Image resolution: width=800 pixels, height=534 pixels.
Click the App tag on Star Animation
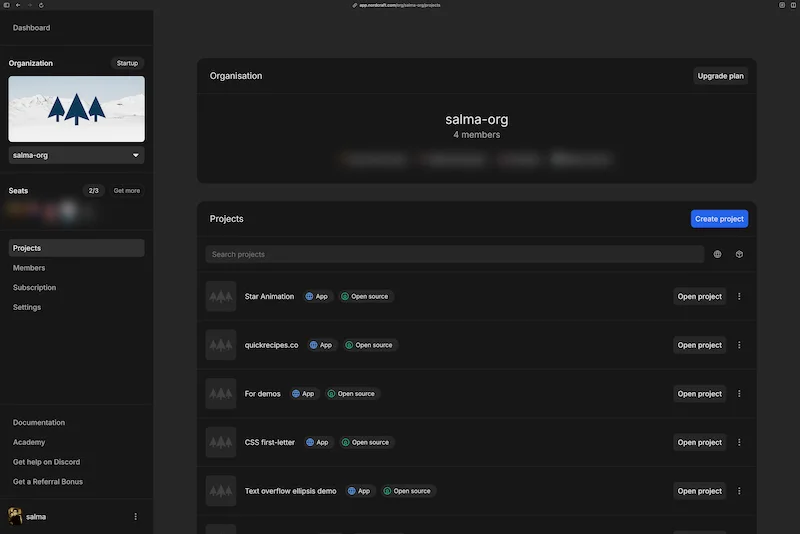coord(316,296)
